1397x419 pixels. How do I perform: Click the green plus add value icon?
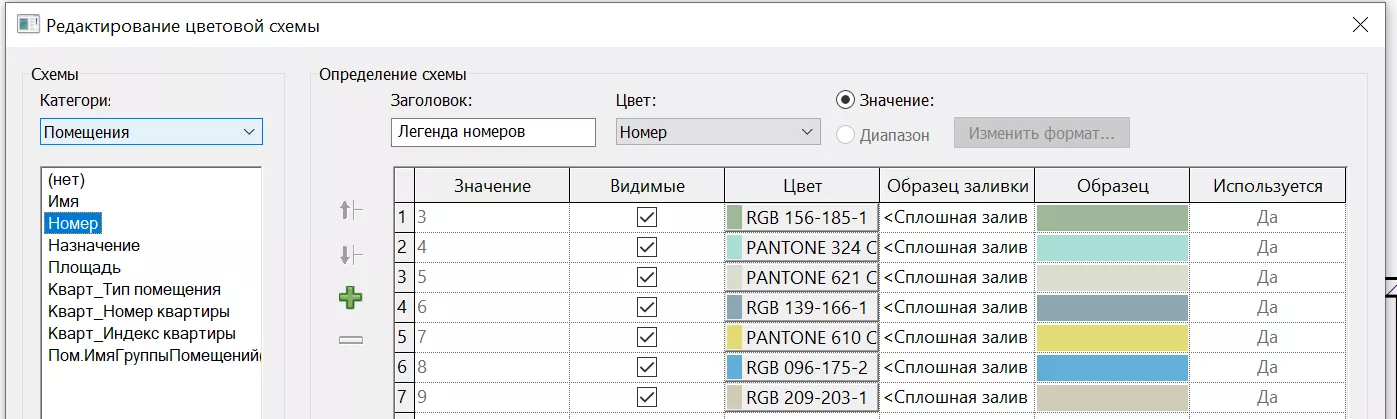point(351,297)
